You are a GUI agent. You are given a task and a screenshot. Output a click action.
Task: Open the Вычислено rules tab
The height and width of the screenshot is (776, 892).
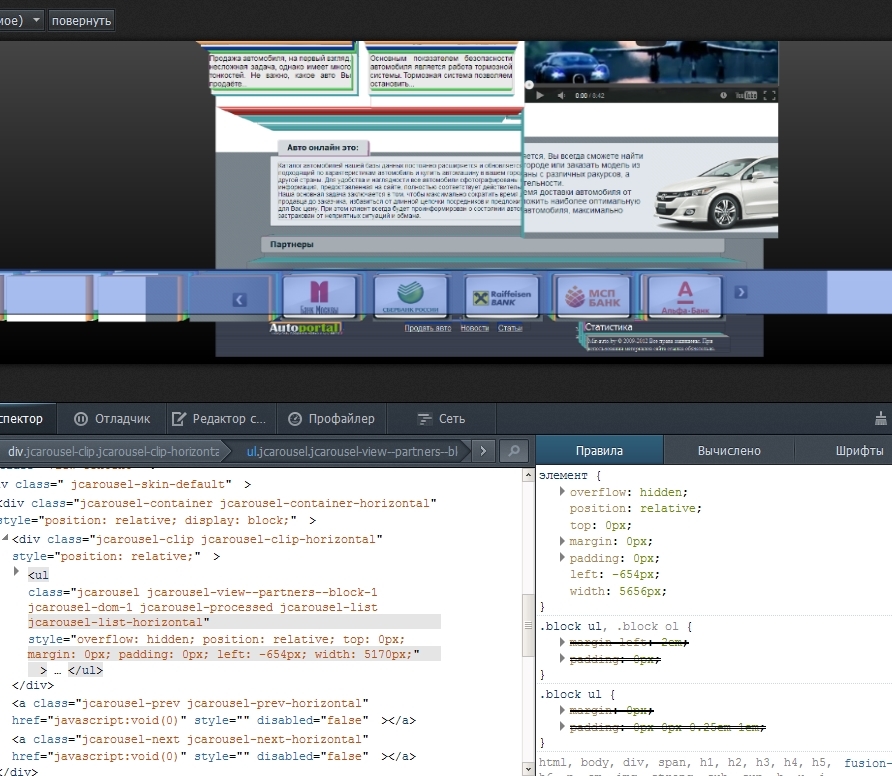(x=729, y=451)
